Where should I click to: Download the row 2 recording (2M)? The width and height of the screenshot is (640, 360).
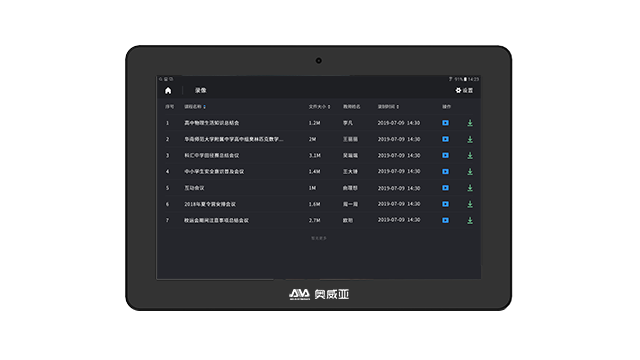470,139
